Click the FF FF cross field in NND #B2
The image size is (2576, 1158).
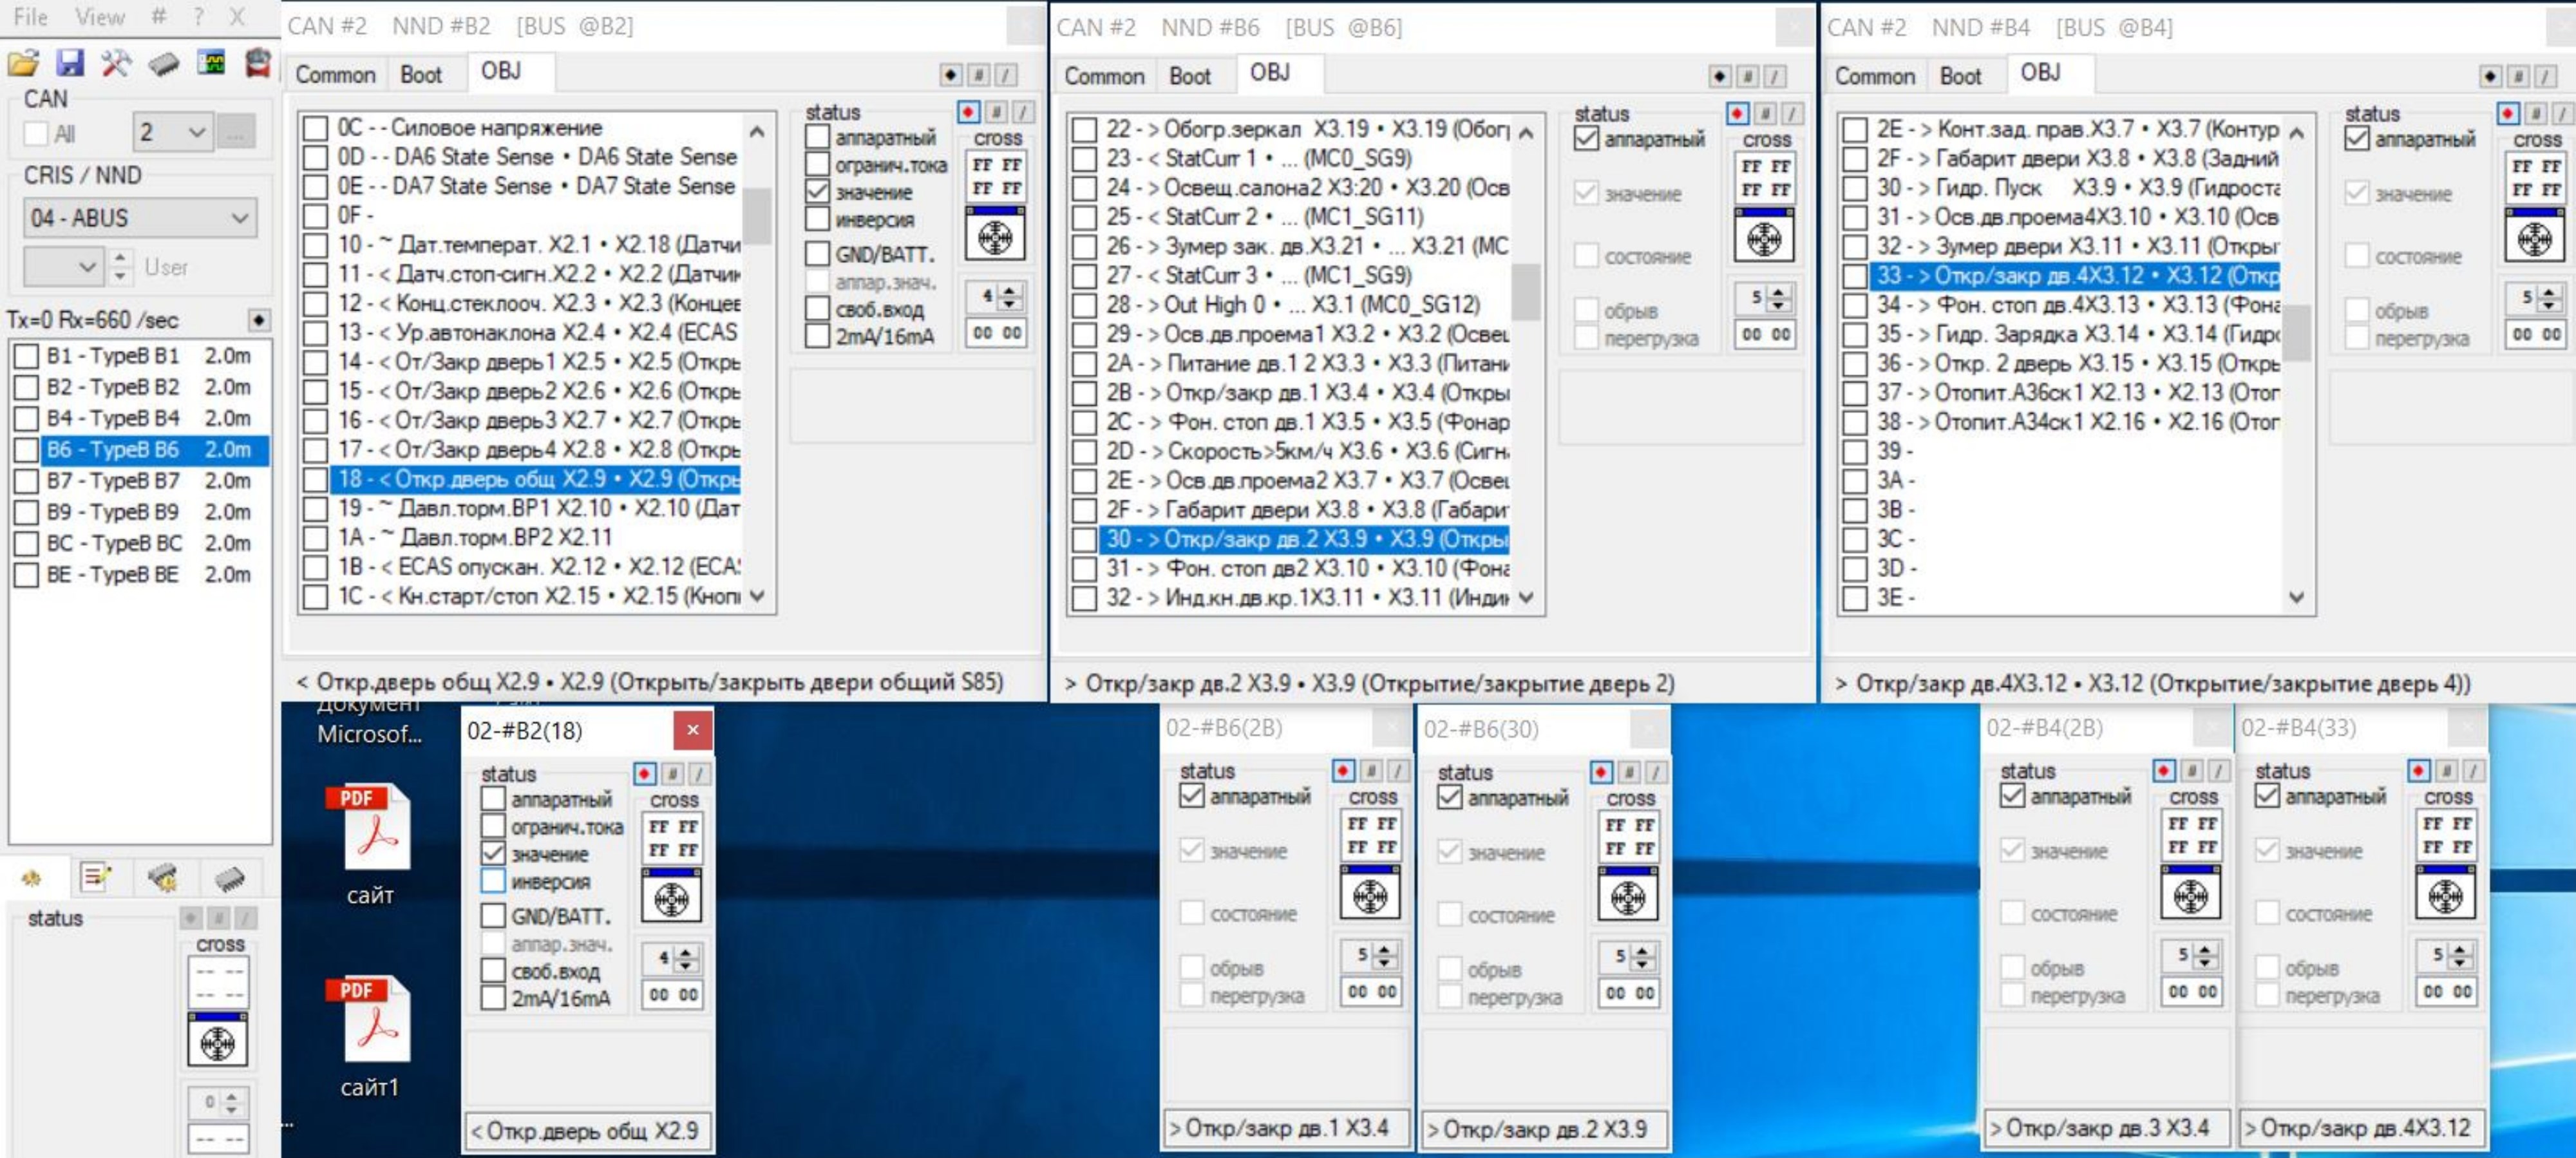coord(996,176)
